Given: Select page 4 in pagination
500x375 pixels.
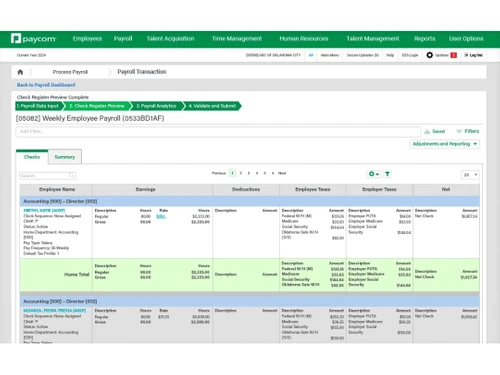Looking at the screenshot, I should point(257,173).
